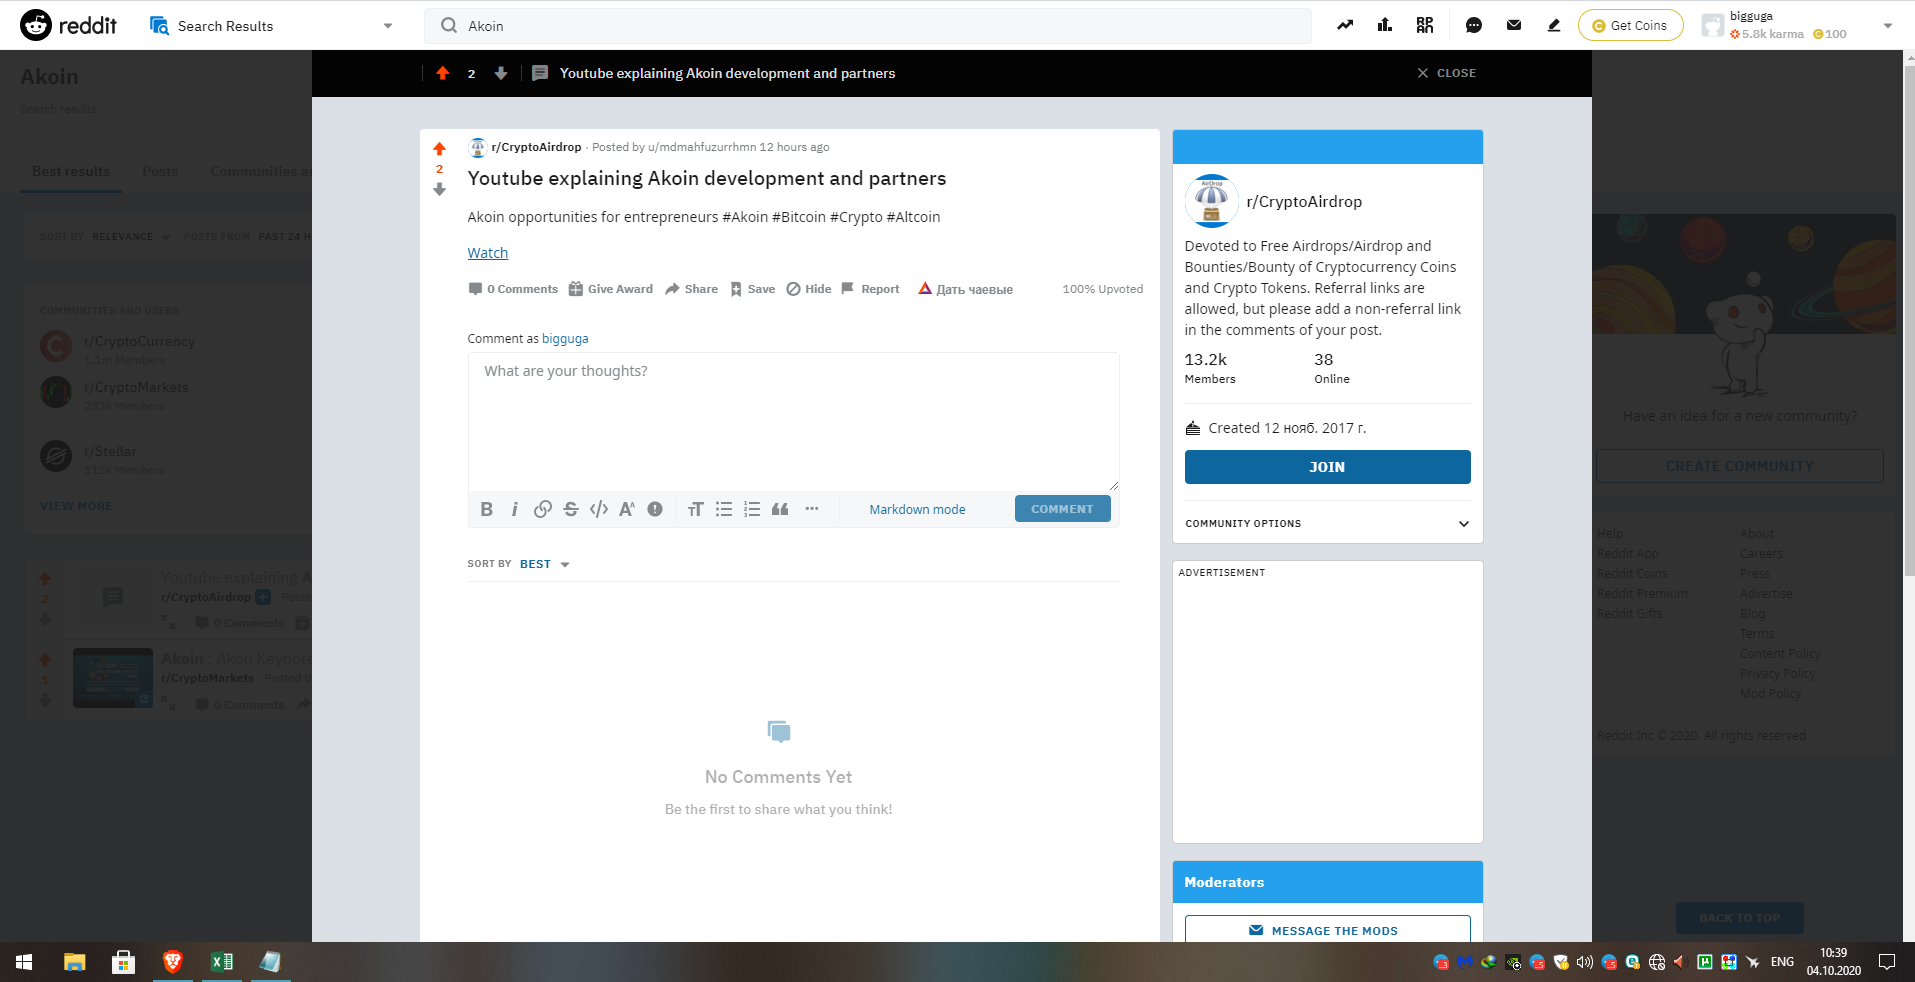
Task: Change comment sorting from BEST
Action: click(x=544, y=564)
